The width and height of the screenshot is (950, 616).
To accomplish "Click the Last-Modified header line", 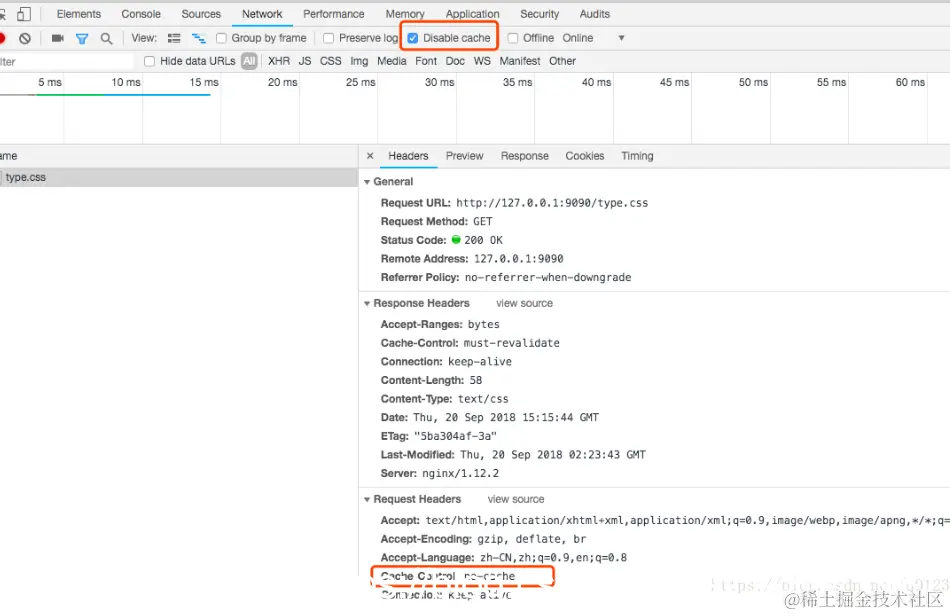I will 513,455.
